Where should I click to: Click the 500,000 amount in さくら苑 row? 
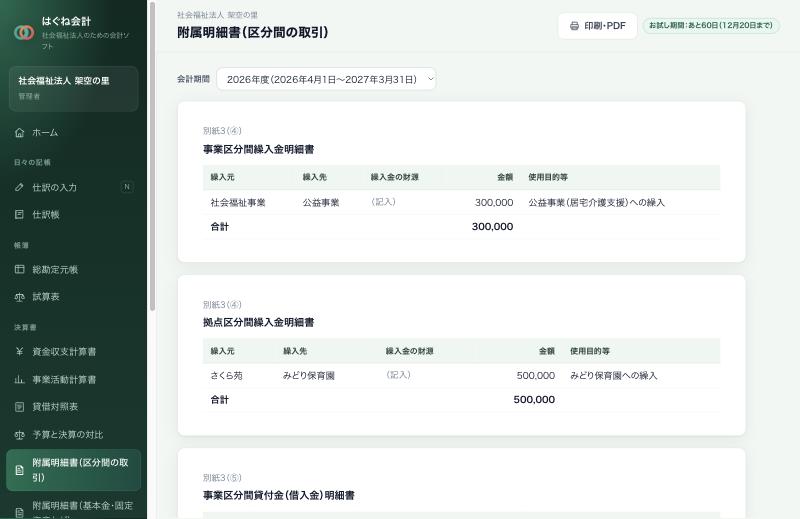(x=536, y=376)
